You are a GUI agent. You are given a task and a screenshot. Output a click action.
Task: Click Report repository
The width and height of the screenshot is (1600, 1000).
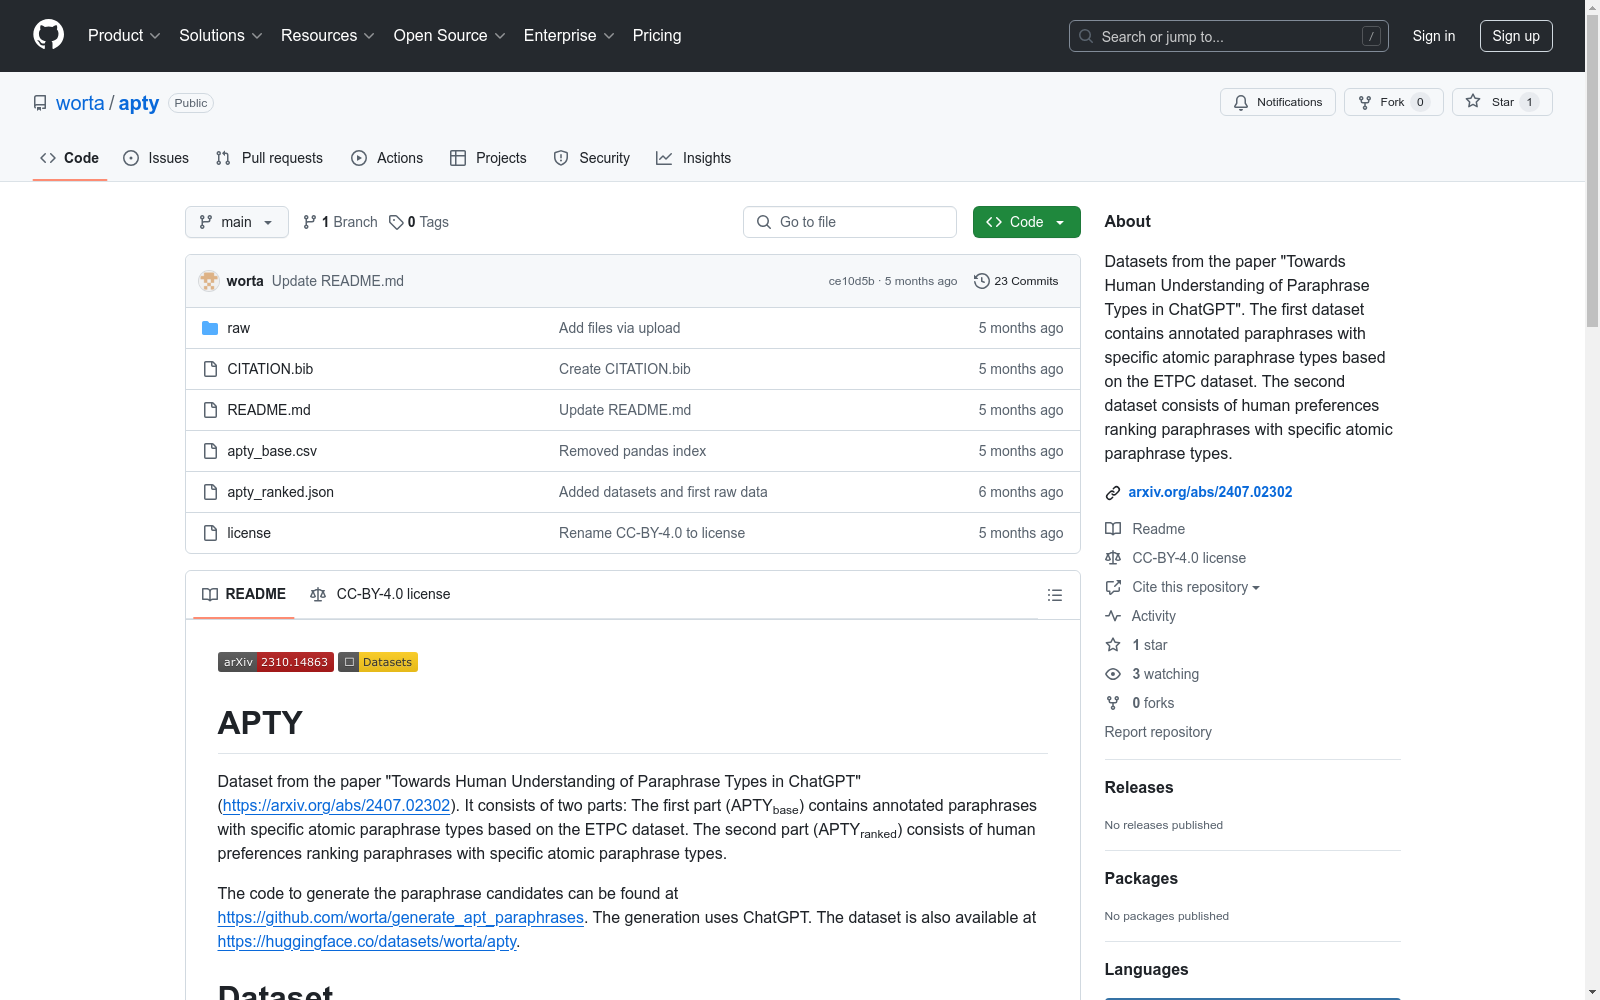tap(1158, 732)
